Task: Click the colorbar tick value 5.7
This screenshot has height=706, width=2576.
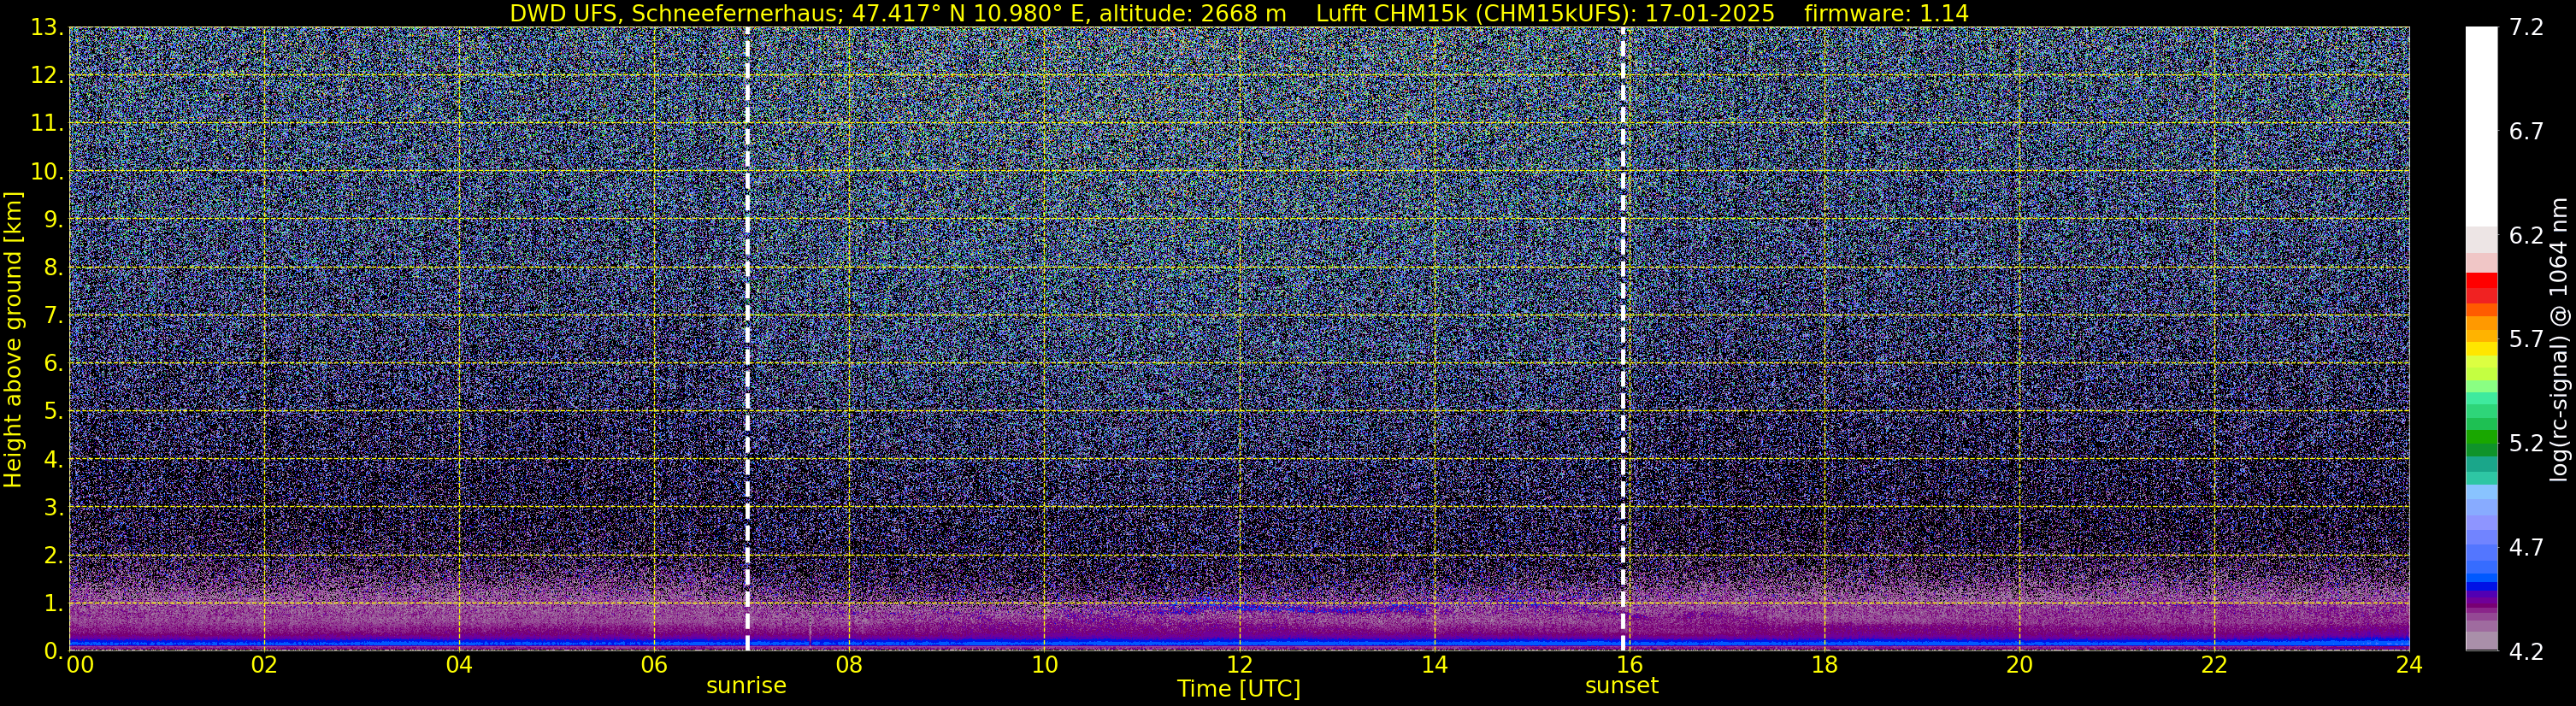Action: tap(2526, 340)
